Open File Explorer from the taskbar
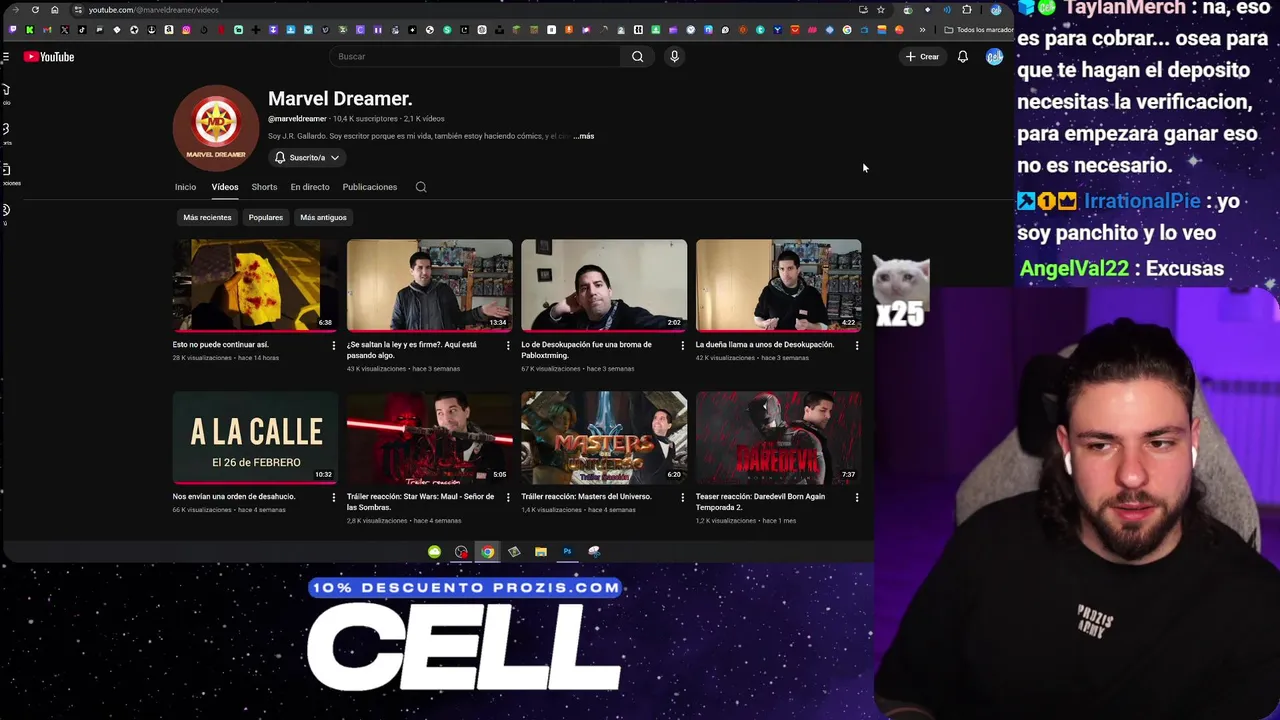Image resolution: width=1280 pixels, height=720 pixels. (x=540, y=552)
